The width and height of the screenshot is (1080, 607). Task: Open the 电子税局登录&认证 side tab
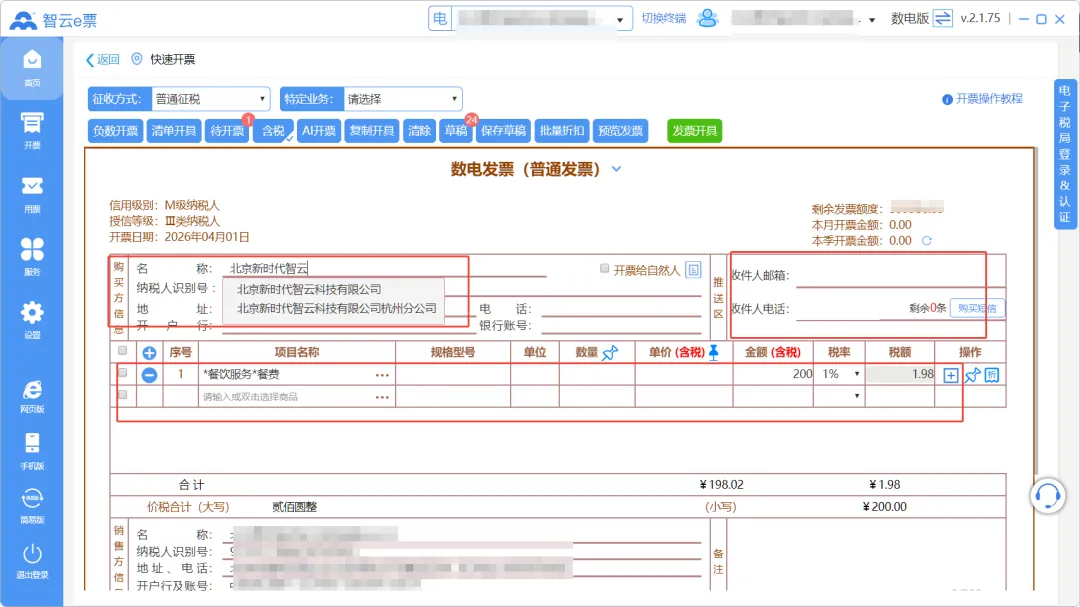tap(1065, 154)
